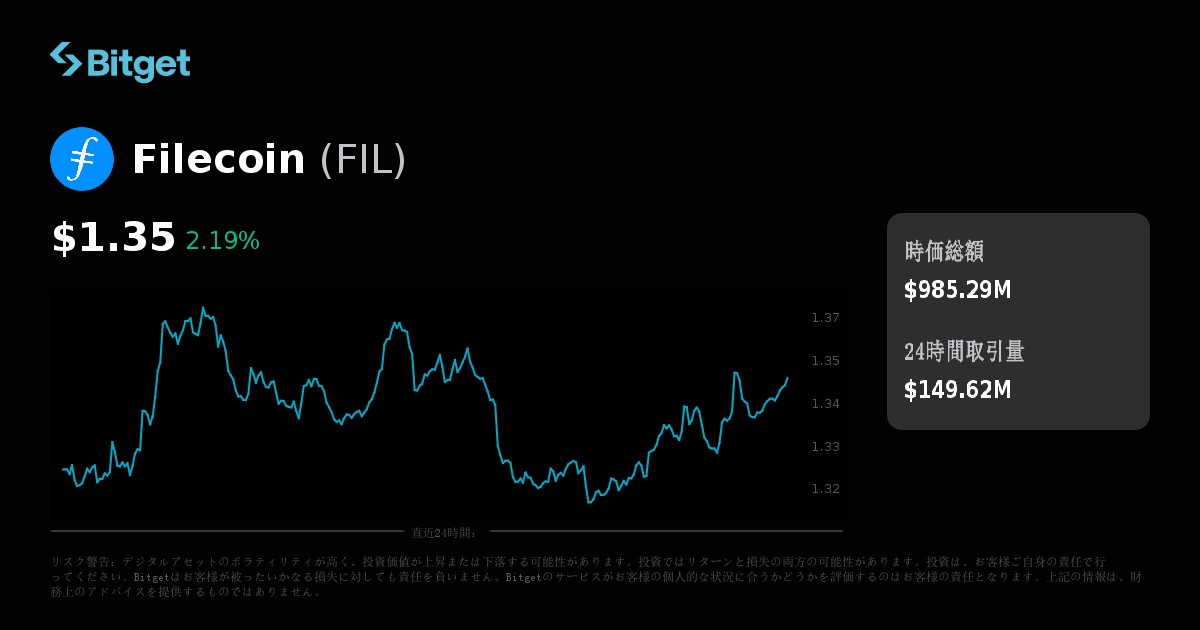Click the $985.29M market cap value
This screenshot has width=1200, height=630.
[x=956, y=290]
